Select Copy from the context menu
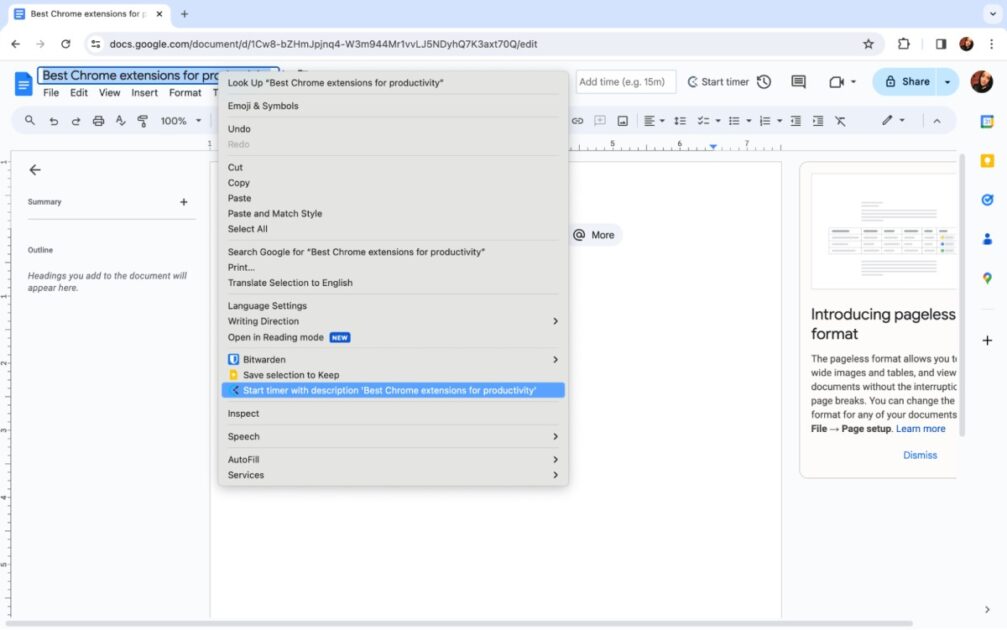 (240, 182)
